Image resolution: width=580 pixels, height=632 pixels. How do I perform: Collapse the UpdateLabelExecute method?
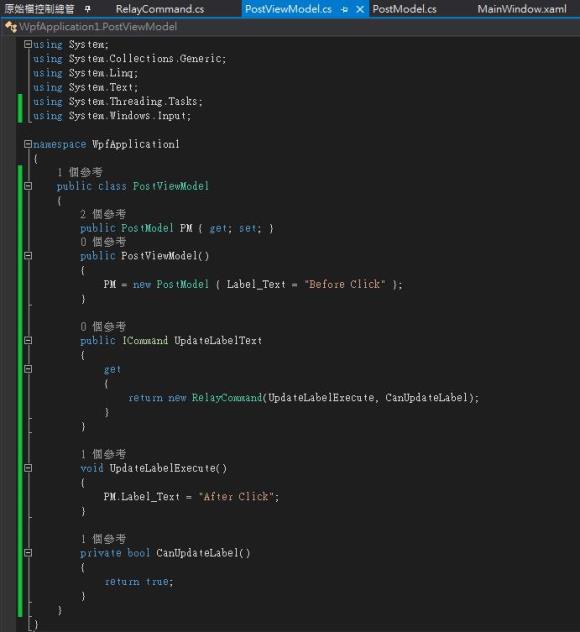coord(28,468)
